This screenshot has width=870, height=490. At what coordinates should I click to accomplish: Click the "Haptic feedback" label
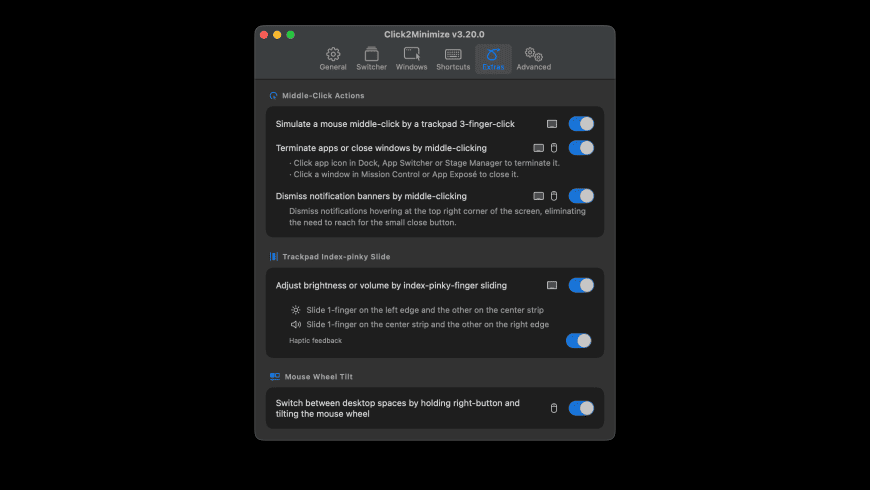click(315, 341)
